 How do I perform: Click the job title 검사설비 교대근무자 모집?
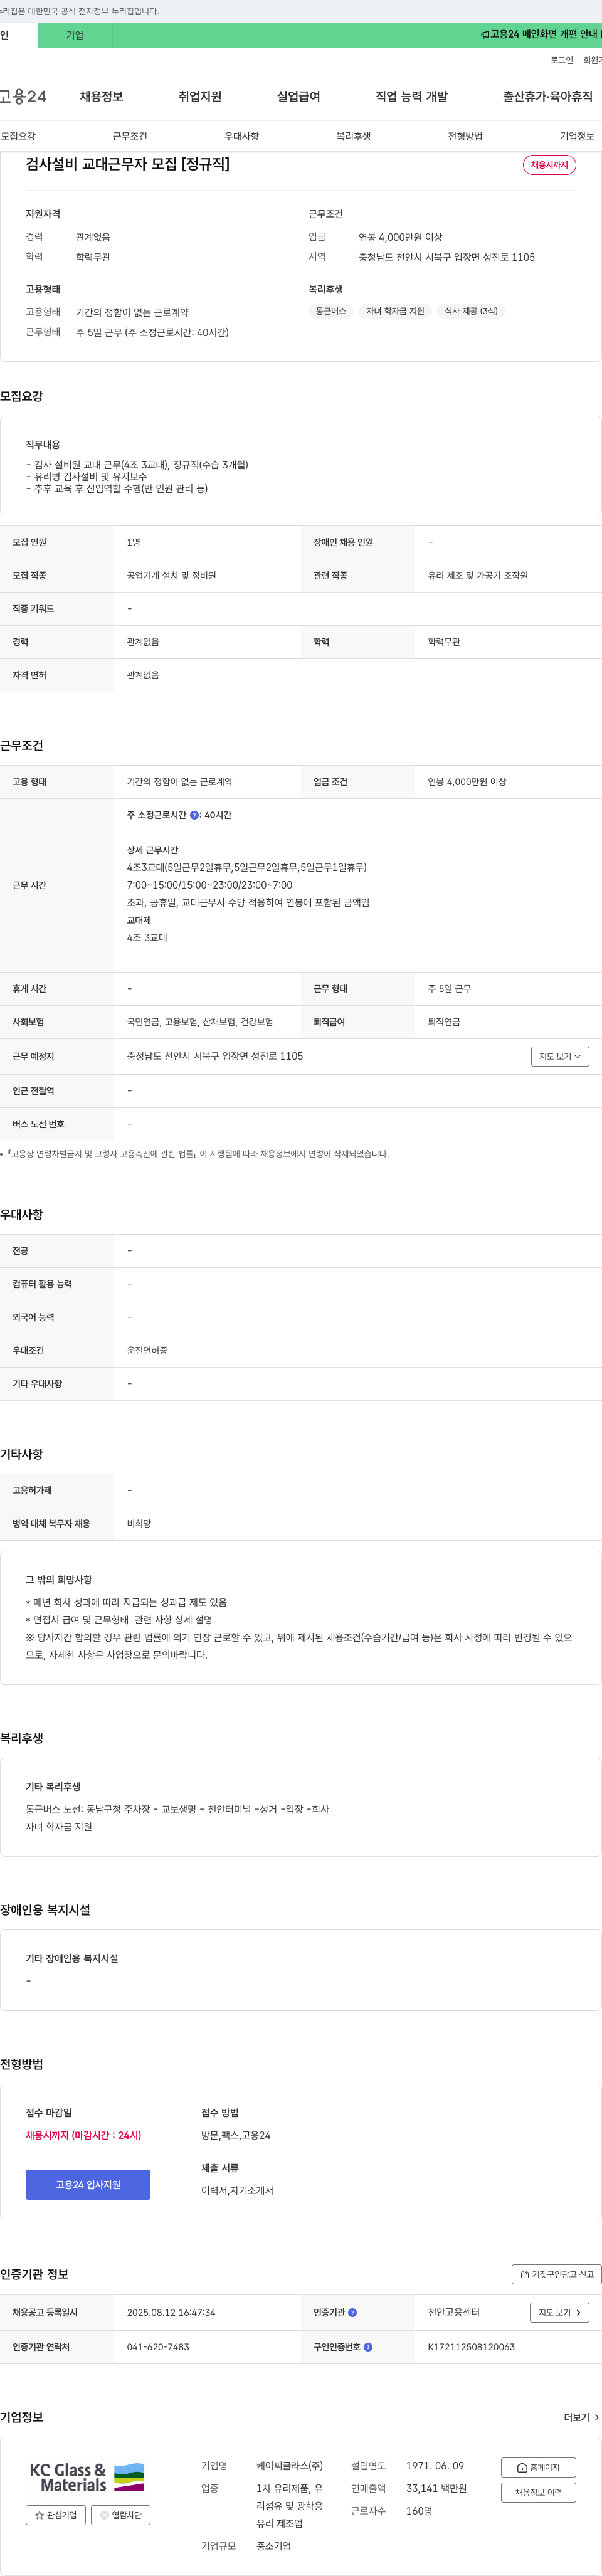[127, 164]
